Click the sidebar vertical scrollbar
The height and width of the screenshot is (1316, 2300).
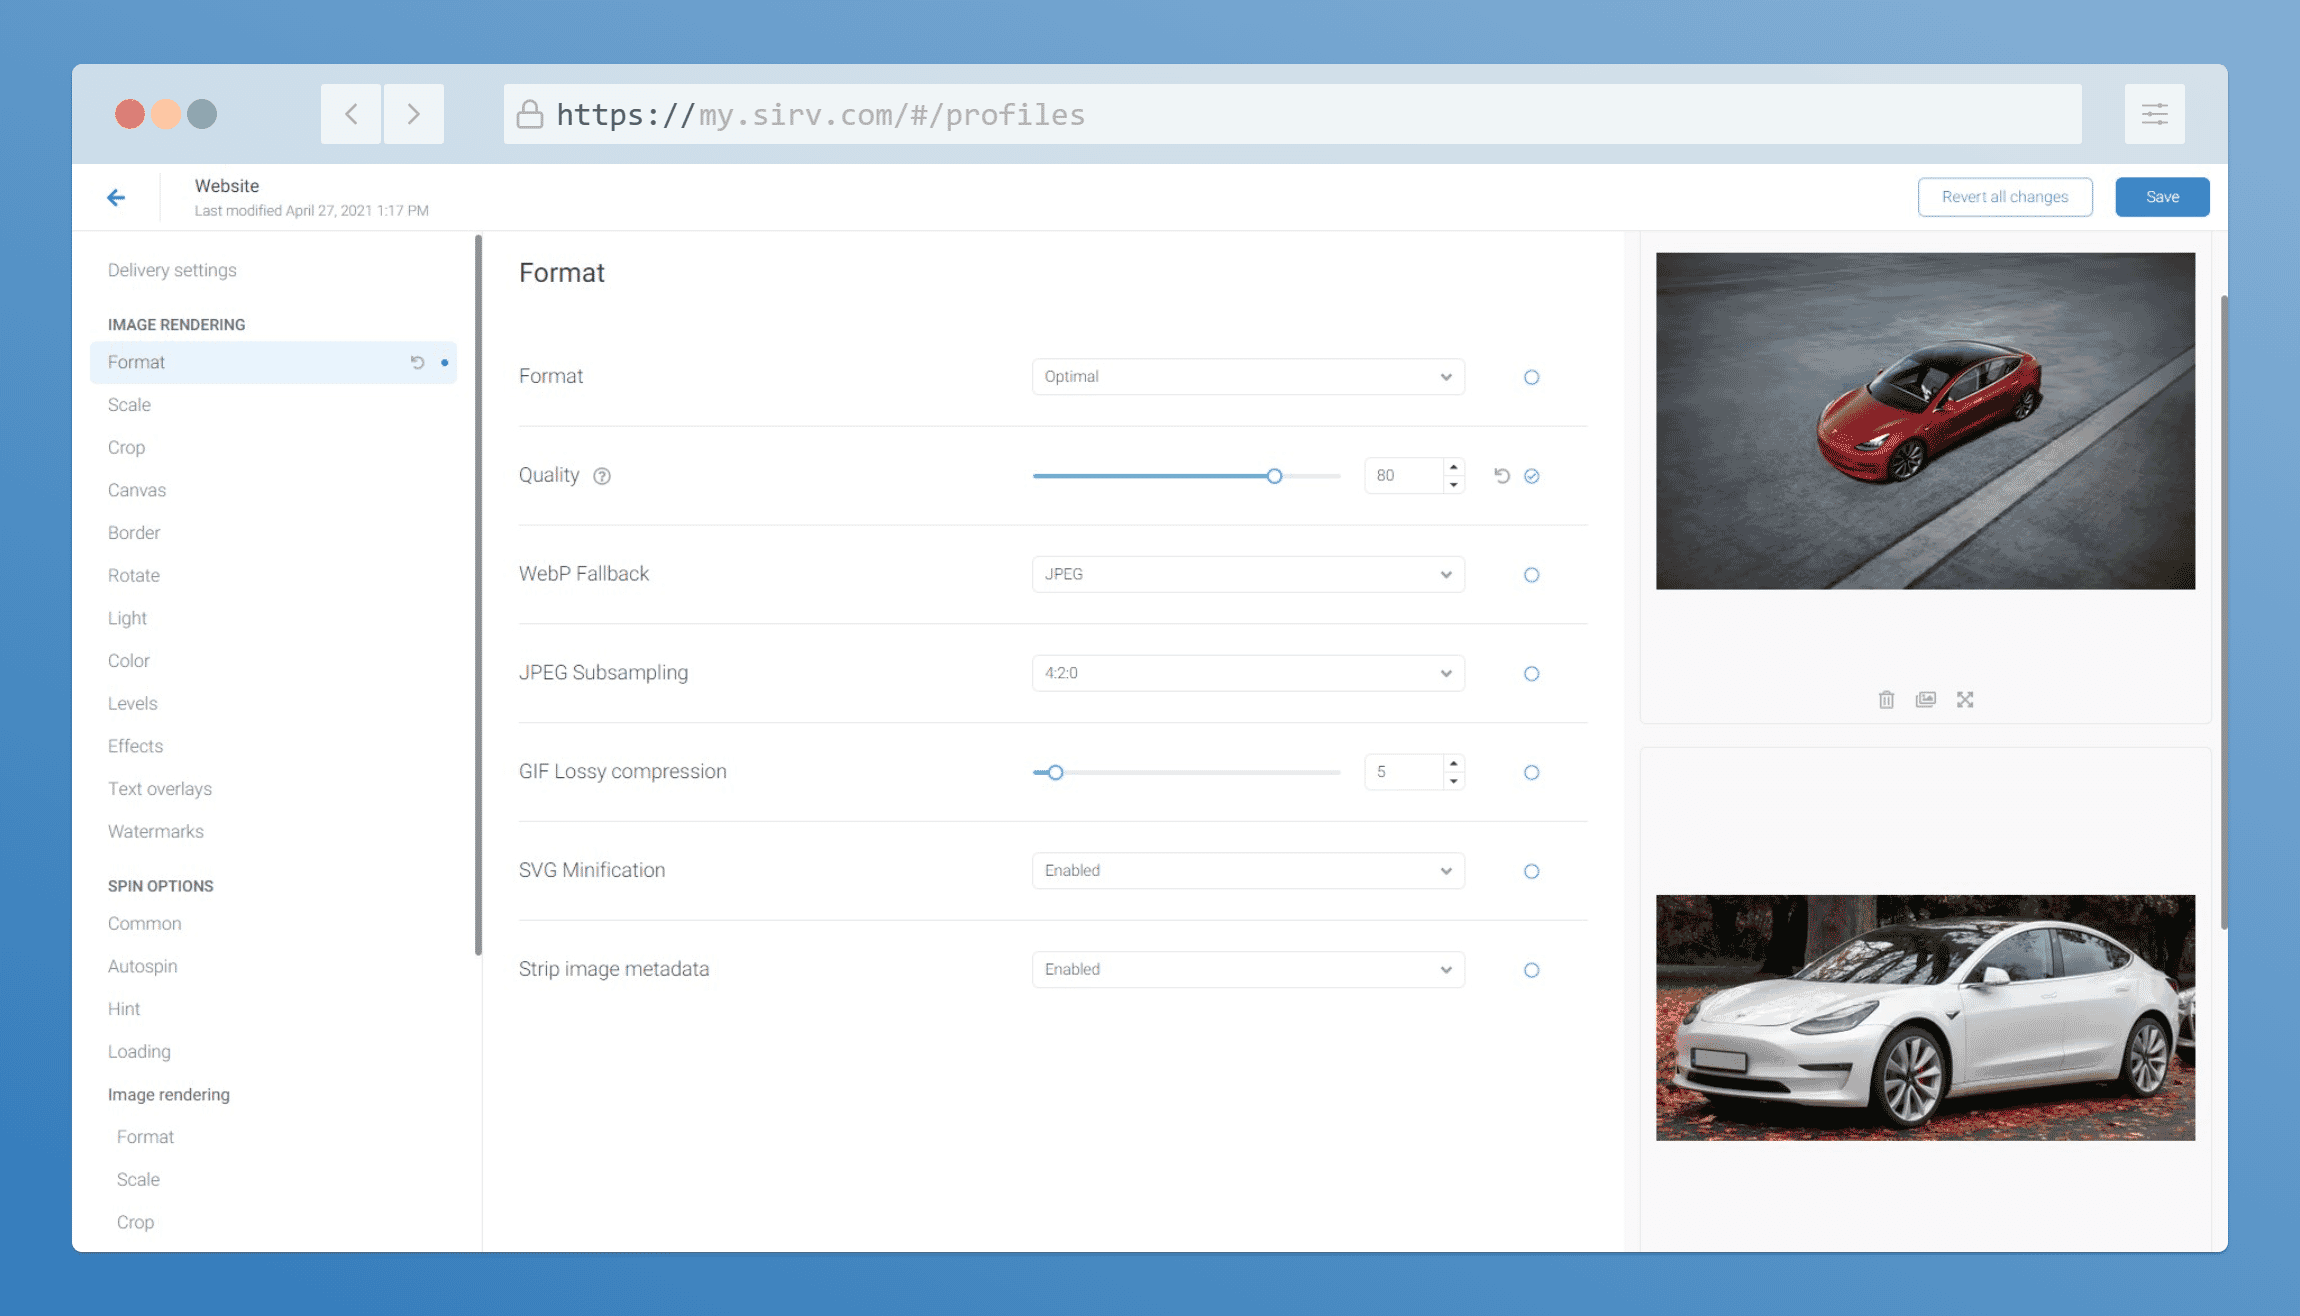pos(478,595)
